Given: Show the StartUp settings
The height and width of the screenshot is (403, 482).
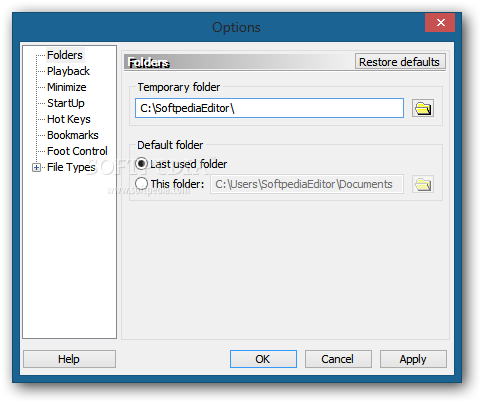Looking at the screenshot, I should pyautogui.click(x=66, y=103).
